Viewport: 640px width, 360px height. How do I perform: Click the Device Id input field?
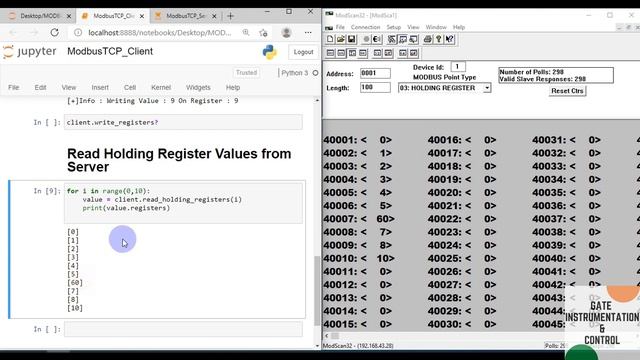458,67
